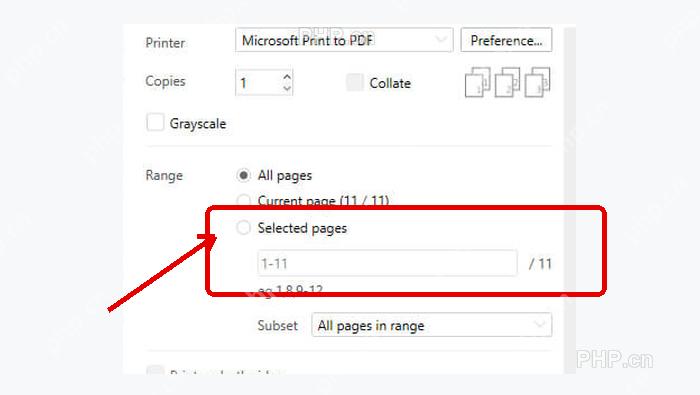Click the '/ 11' total pages text
The height and width of the screenshot is (395, 700).
540,264
